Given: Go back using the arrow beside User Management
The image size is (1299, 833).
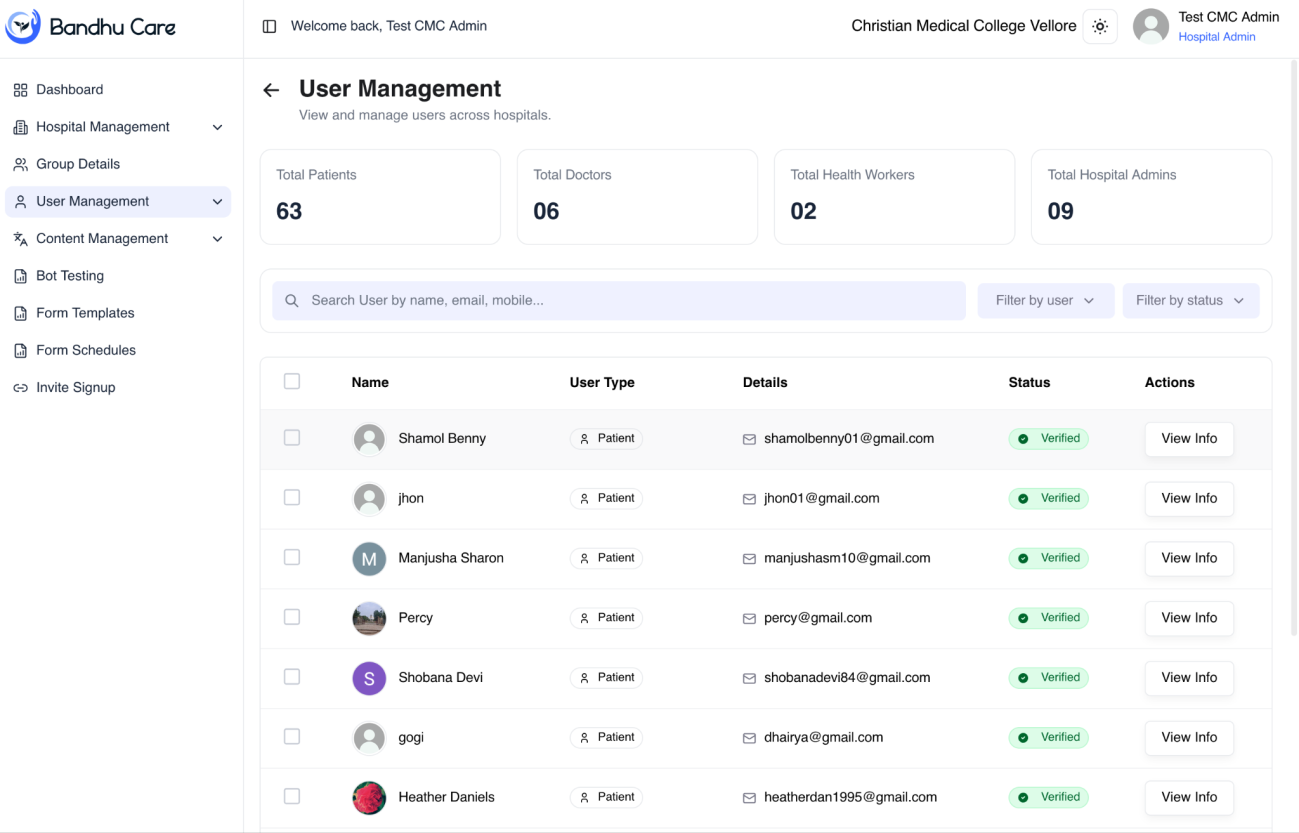Looking at the screenshot, I should [271, 90].
